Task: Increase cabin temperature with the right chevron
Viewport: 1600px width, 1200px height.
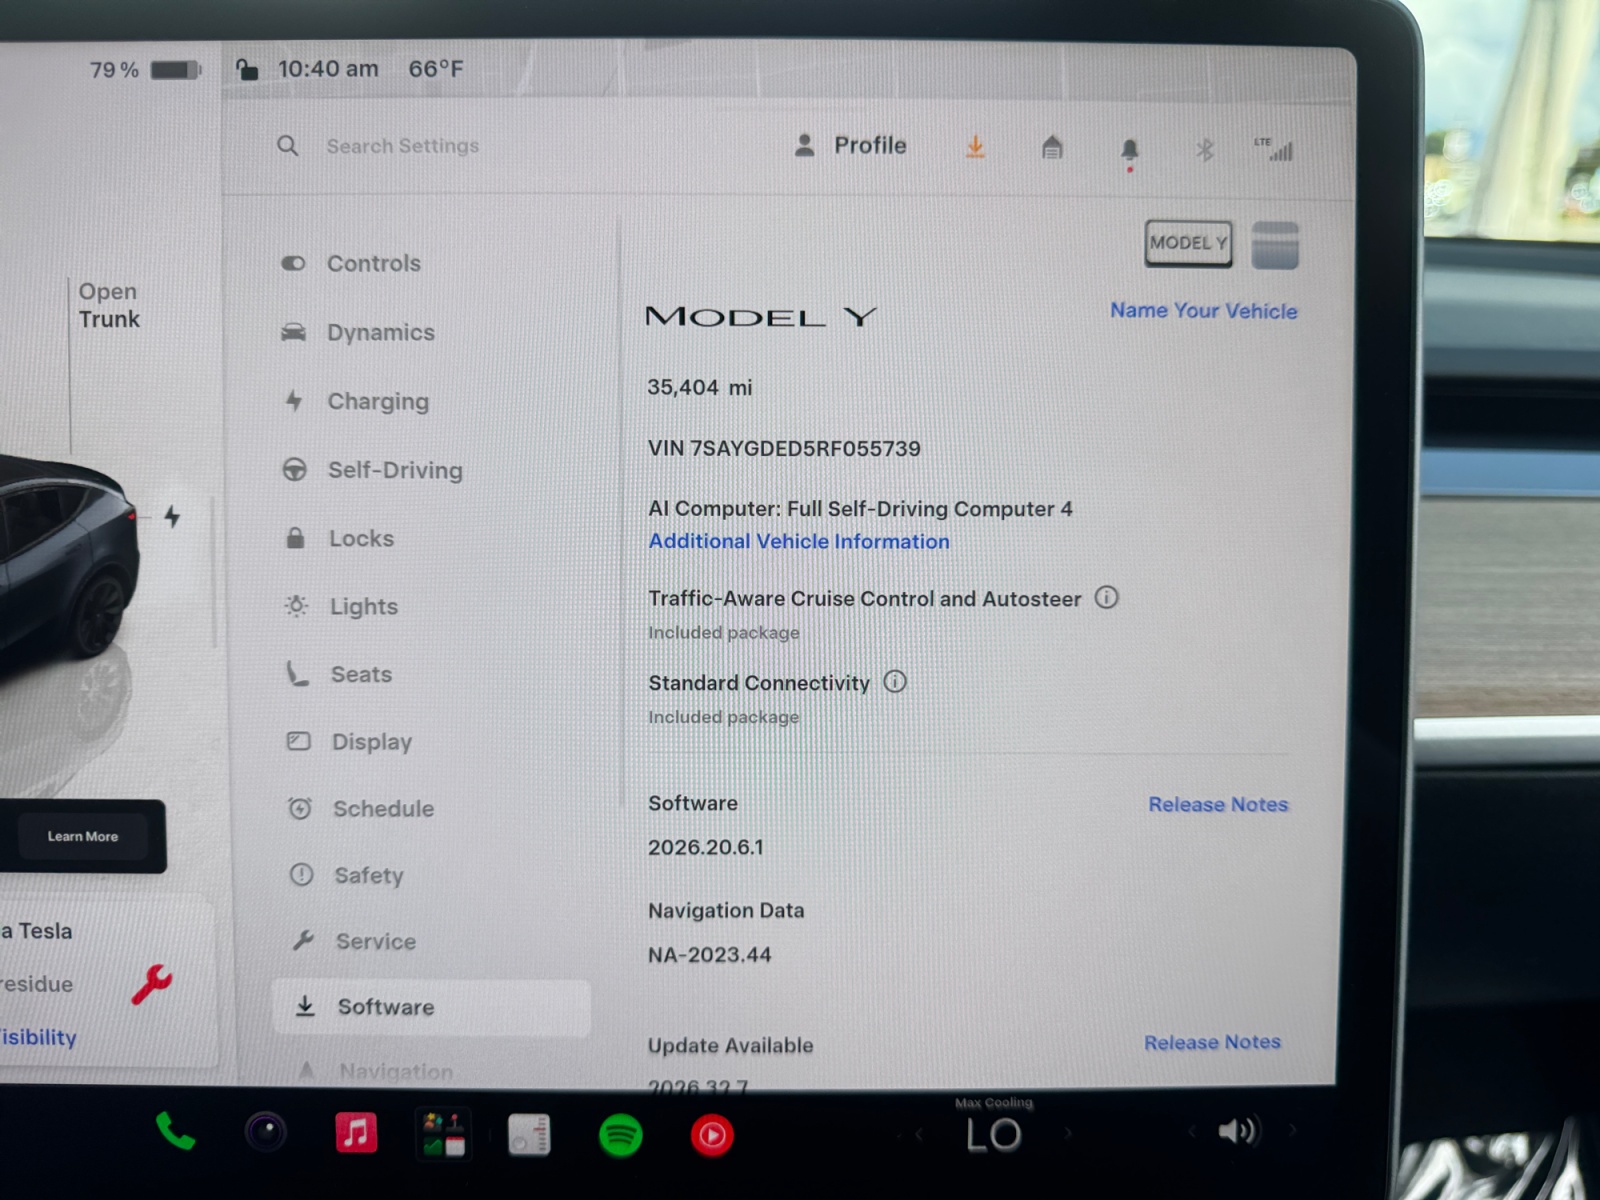Action: click(1068, 1133)
